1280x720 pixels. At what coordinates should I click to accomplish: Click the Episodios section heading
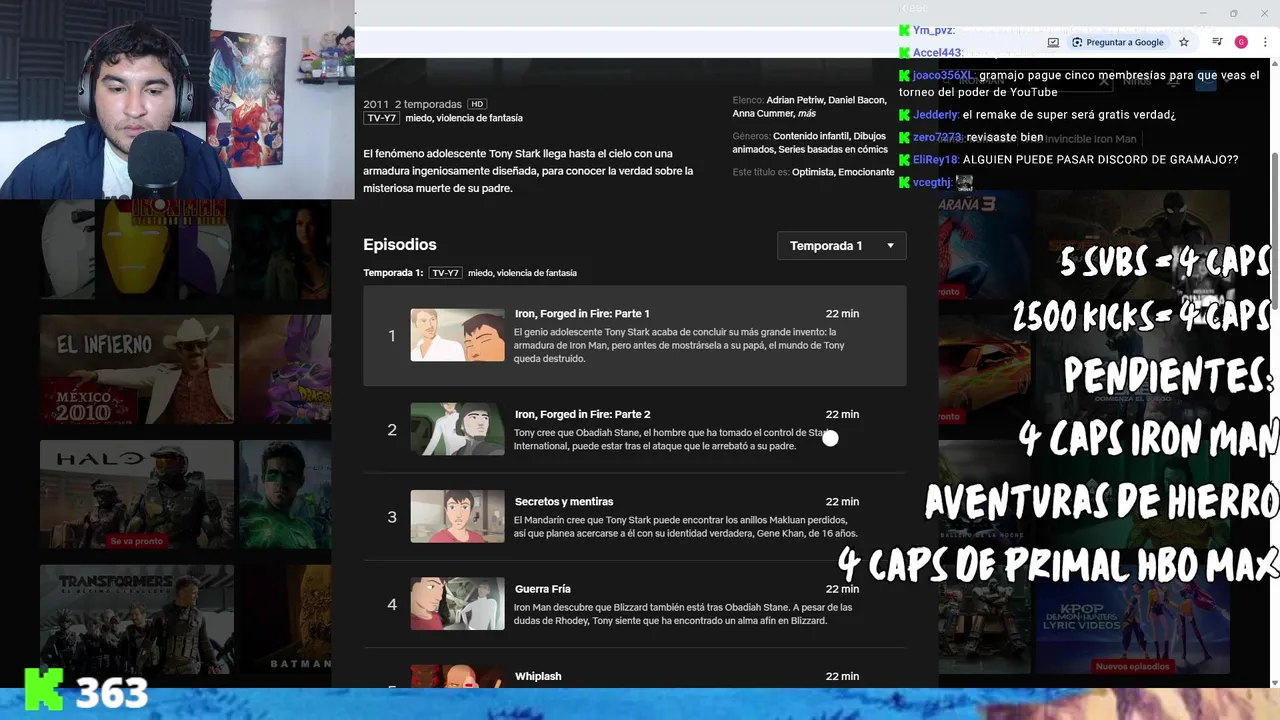point(400,245)
